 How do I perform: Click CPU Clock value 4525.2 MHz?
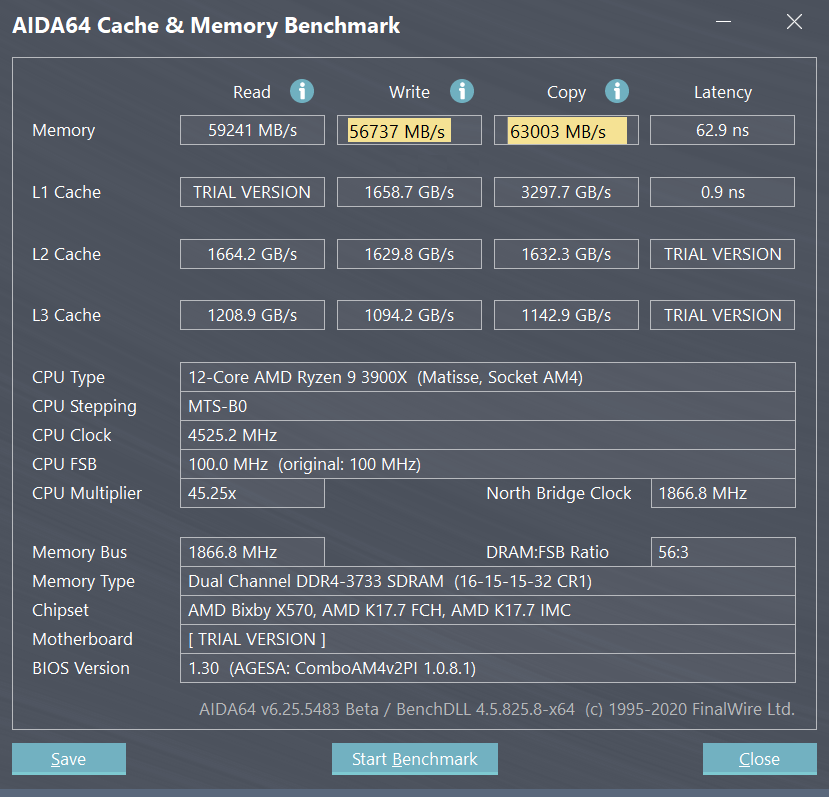pos(488,435)
